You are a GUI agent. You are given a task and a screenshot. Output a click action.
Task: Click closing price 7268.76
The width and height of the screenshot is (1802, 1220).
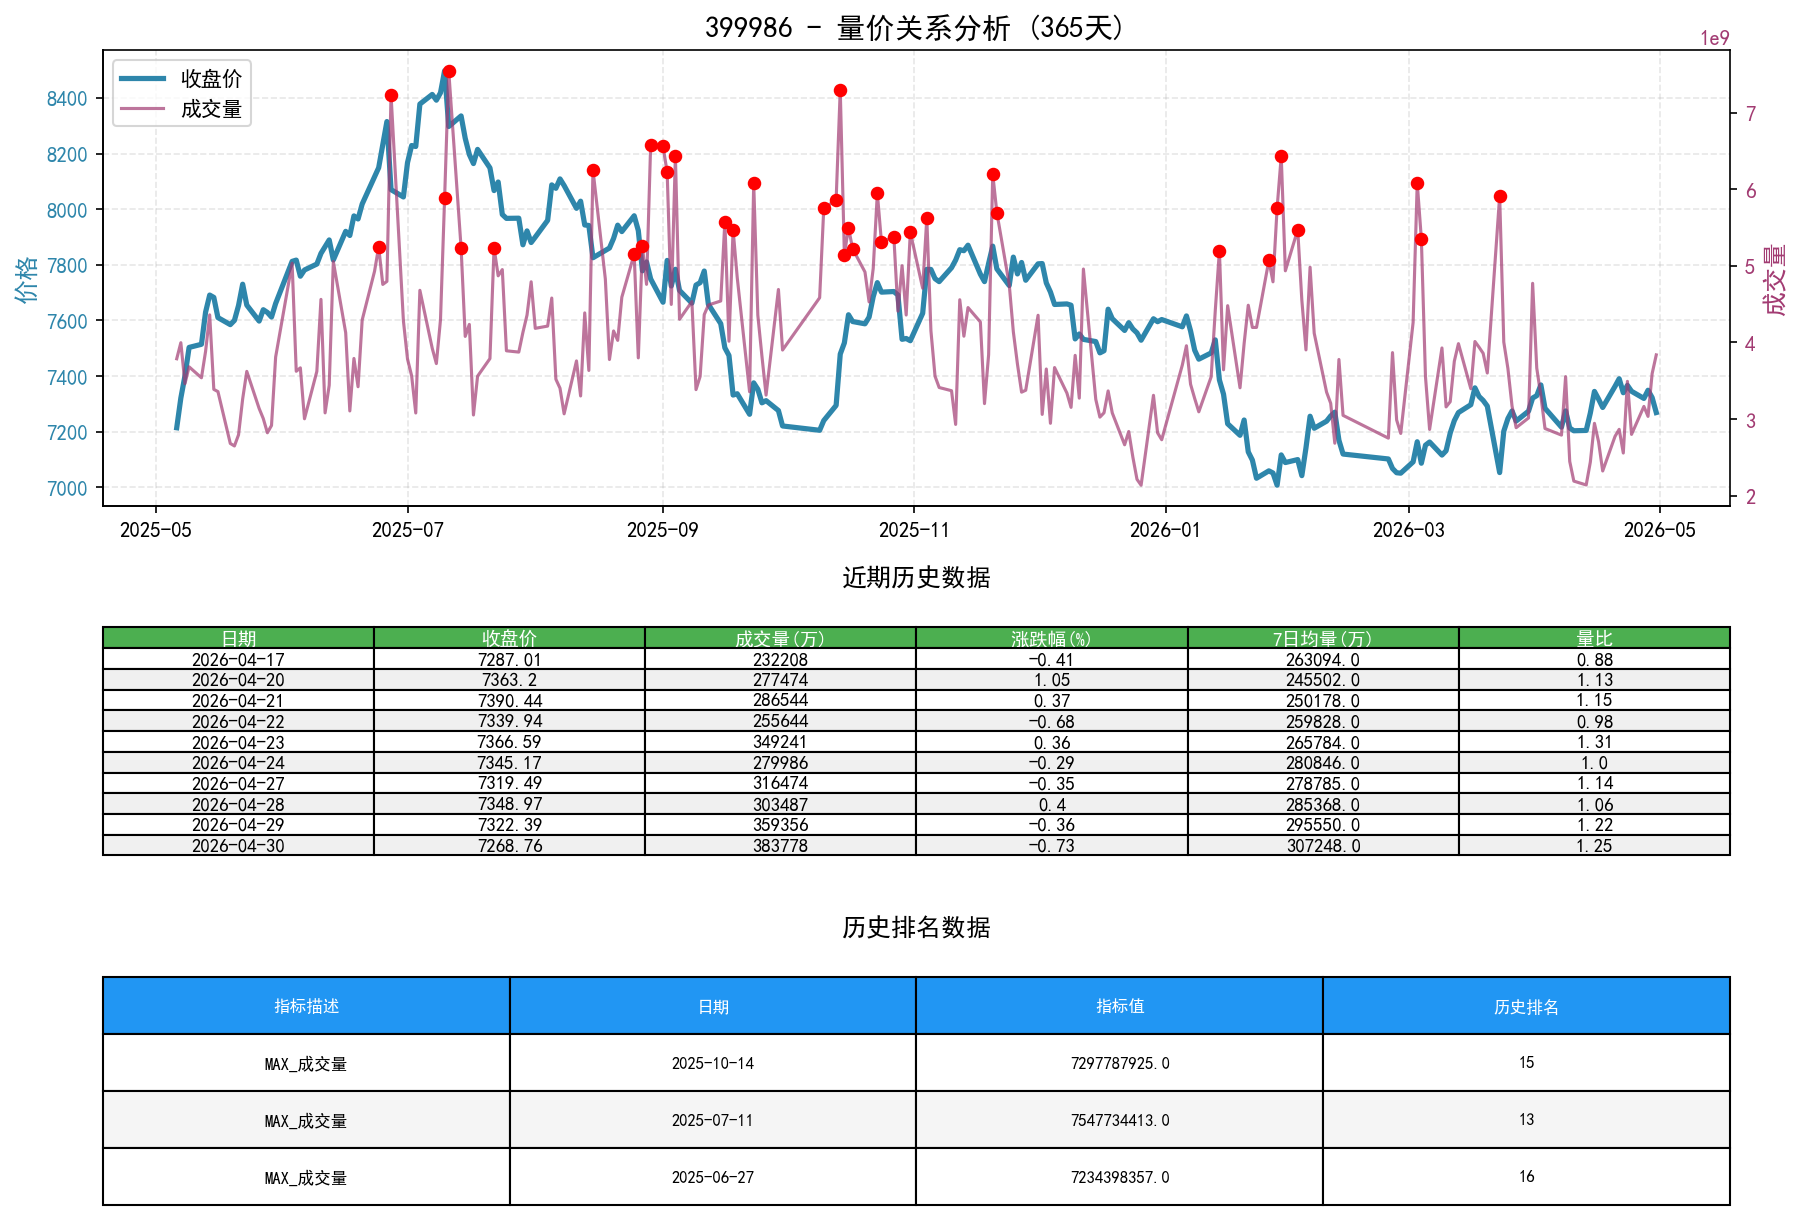[509, 845]
